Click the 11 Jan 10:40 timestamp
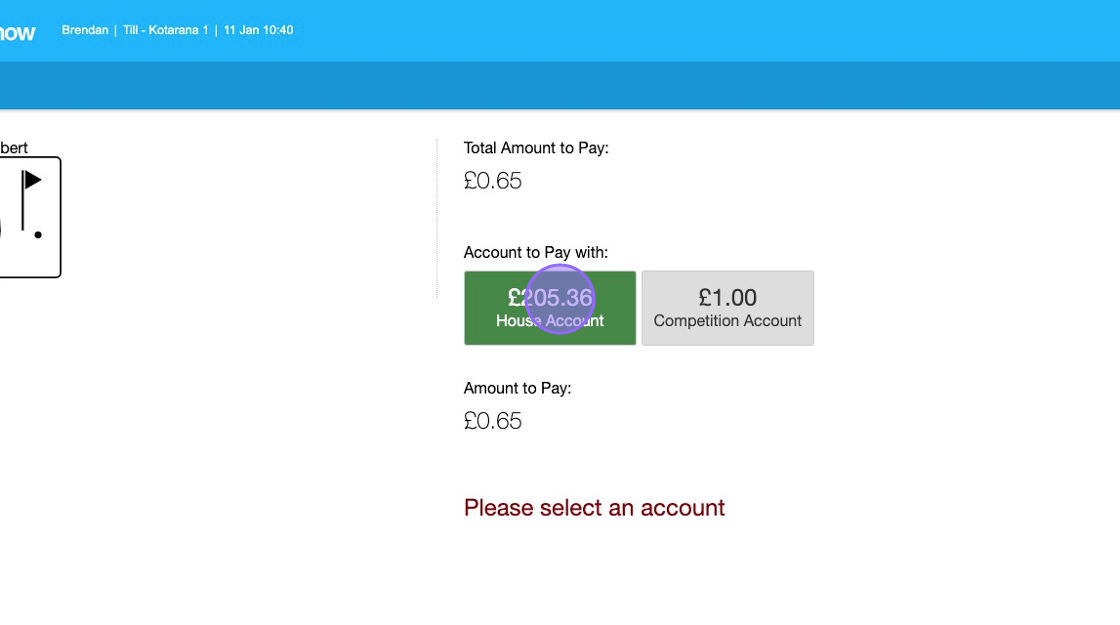This screenshot has width=1120, height=625. pos(258,30)
